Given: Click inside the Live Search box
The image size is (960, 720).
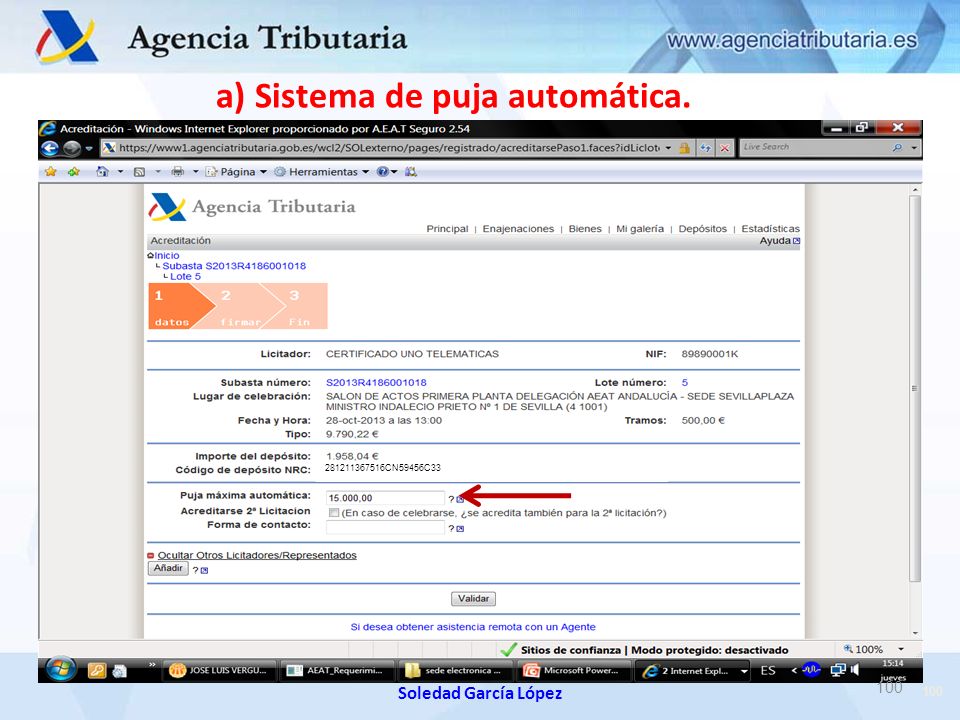Looking at the screenshot, I should pyautogui.click(x=814, y=148).
